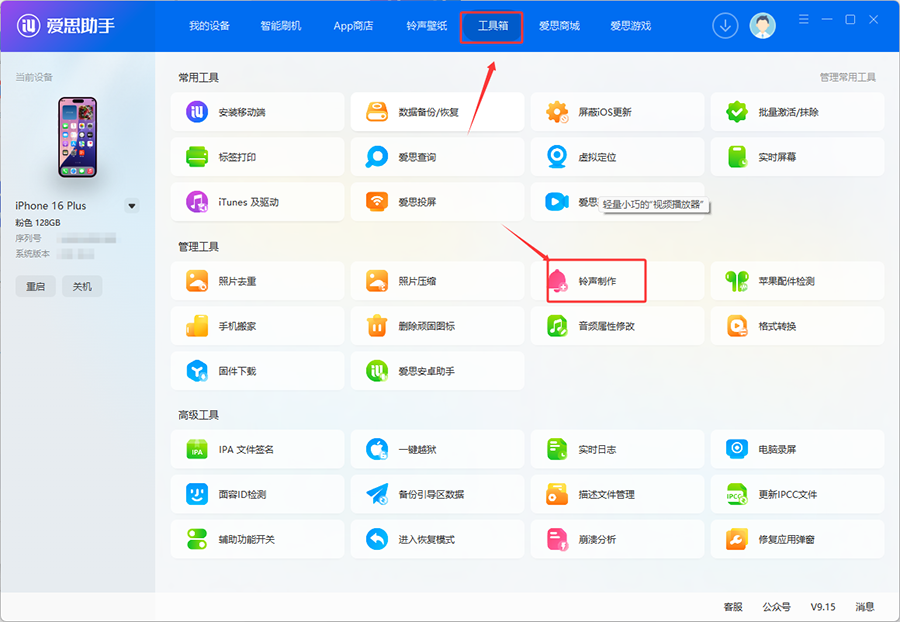
Task: Open the hamburger menu in title bar
Action: pyautogui.click(x=804, y=20)
